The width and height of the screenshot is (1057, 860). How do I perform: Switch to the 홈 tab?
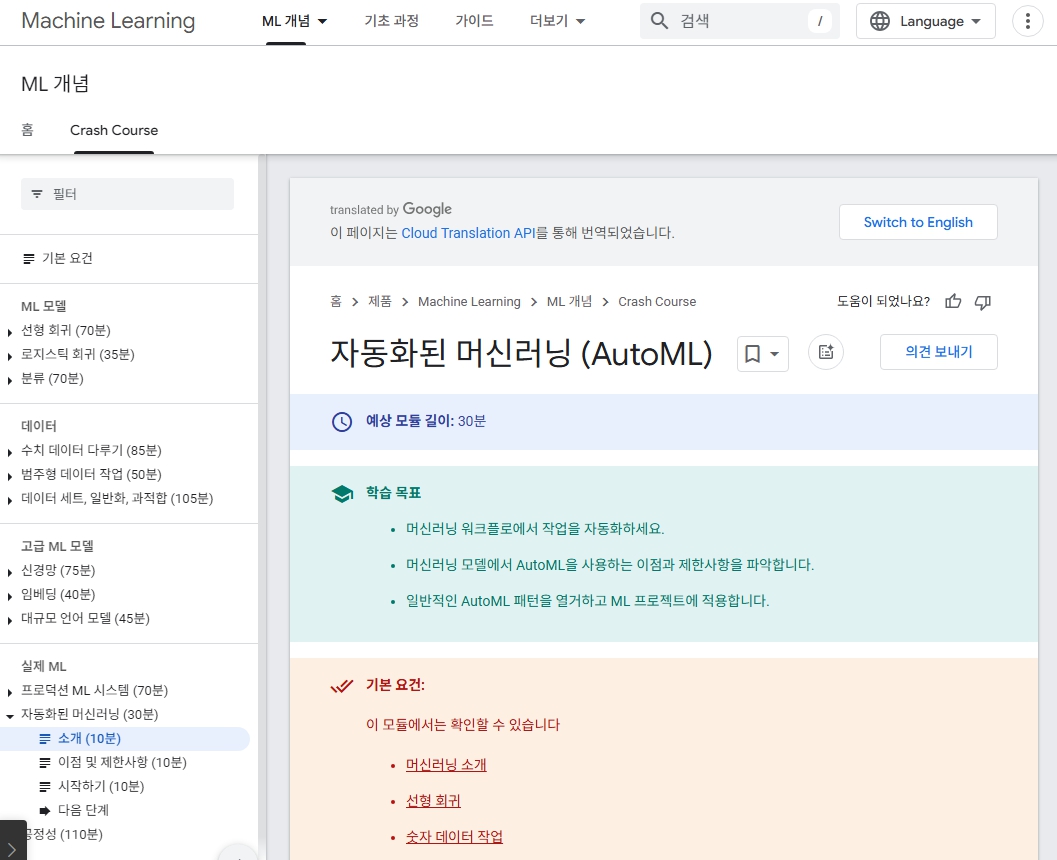point(27,130)
